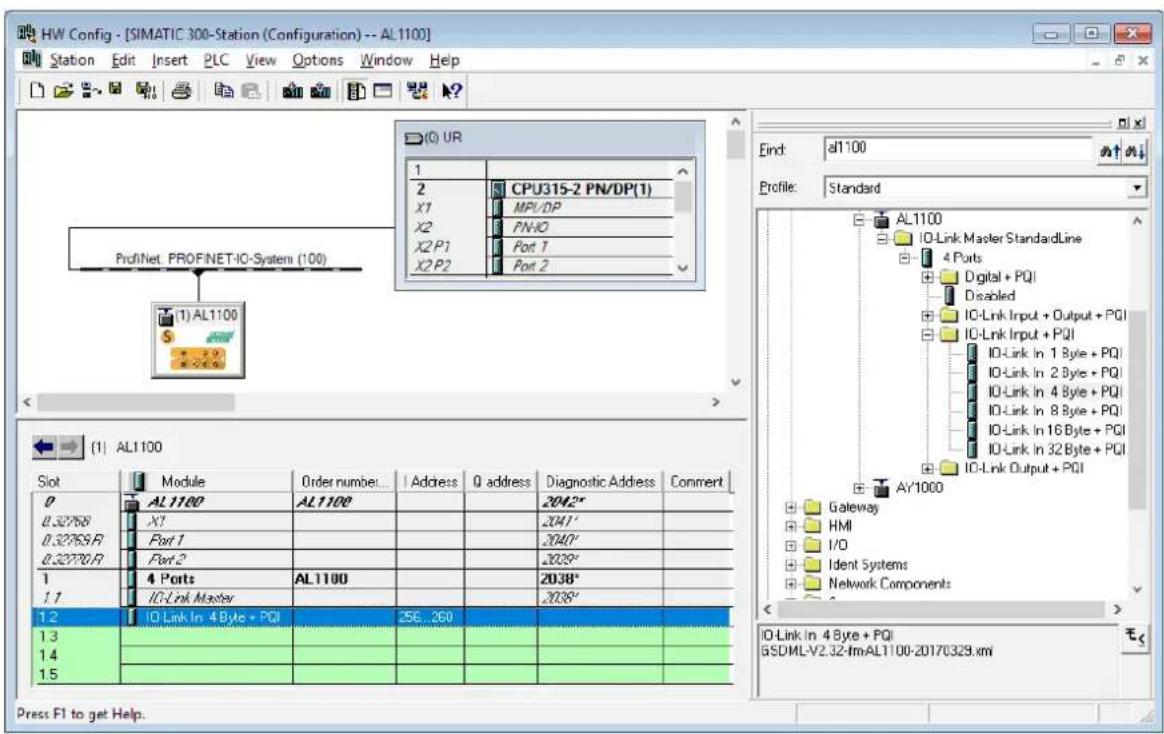1164x734 pixels.
Task: Select IO-Link In 8 Byte + PQI module
Action: [x=1054, y=411]
